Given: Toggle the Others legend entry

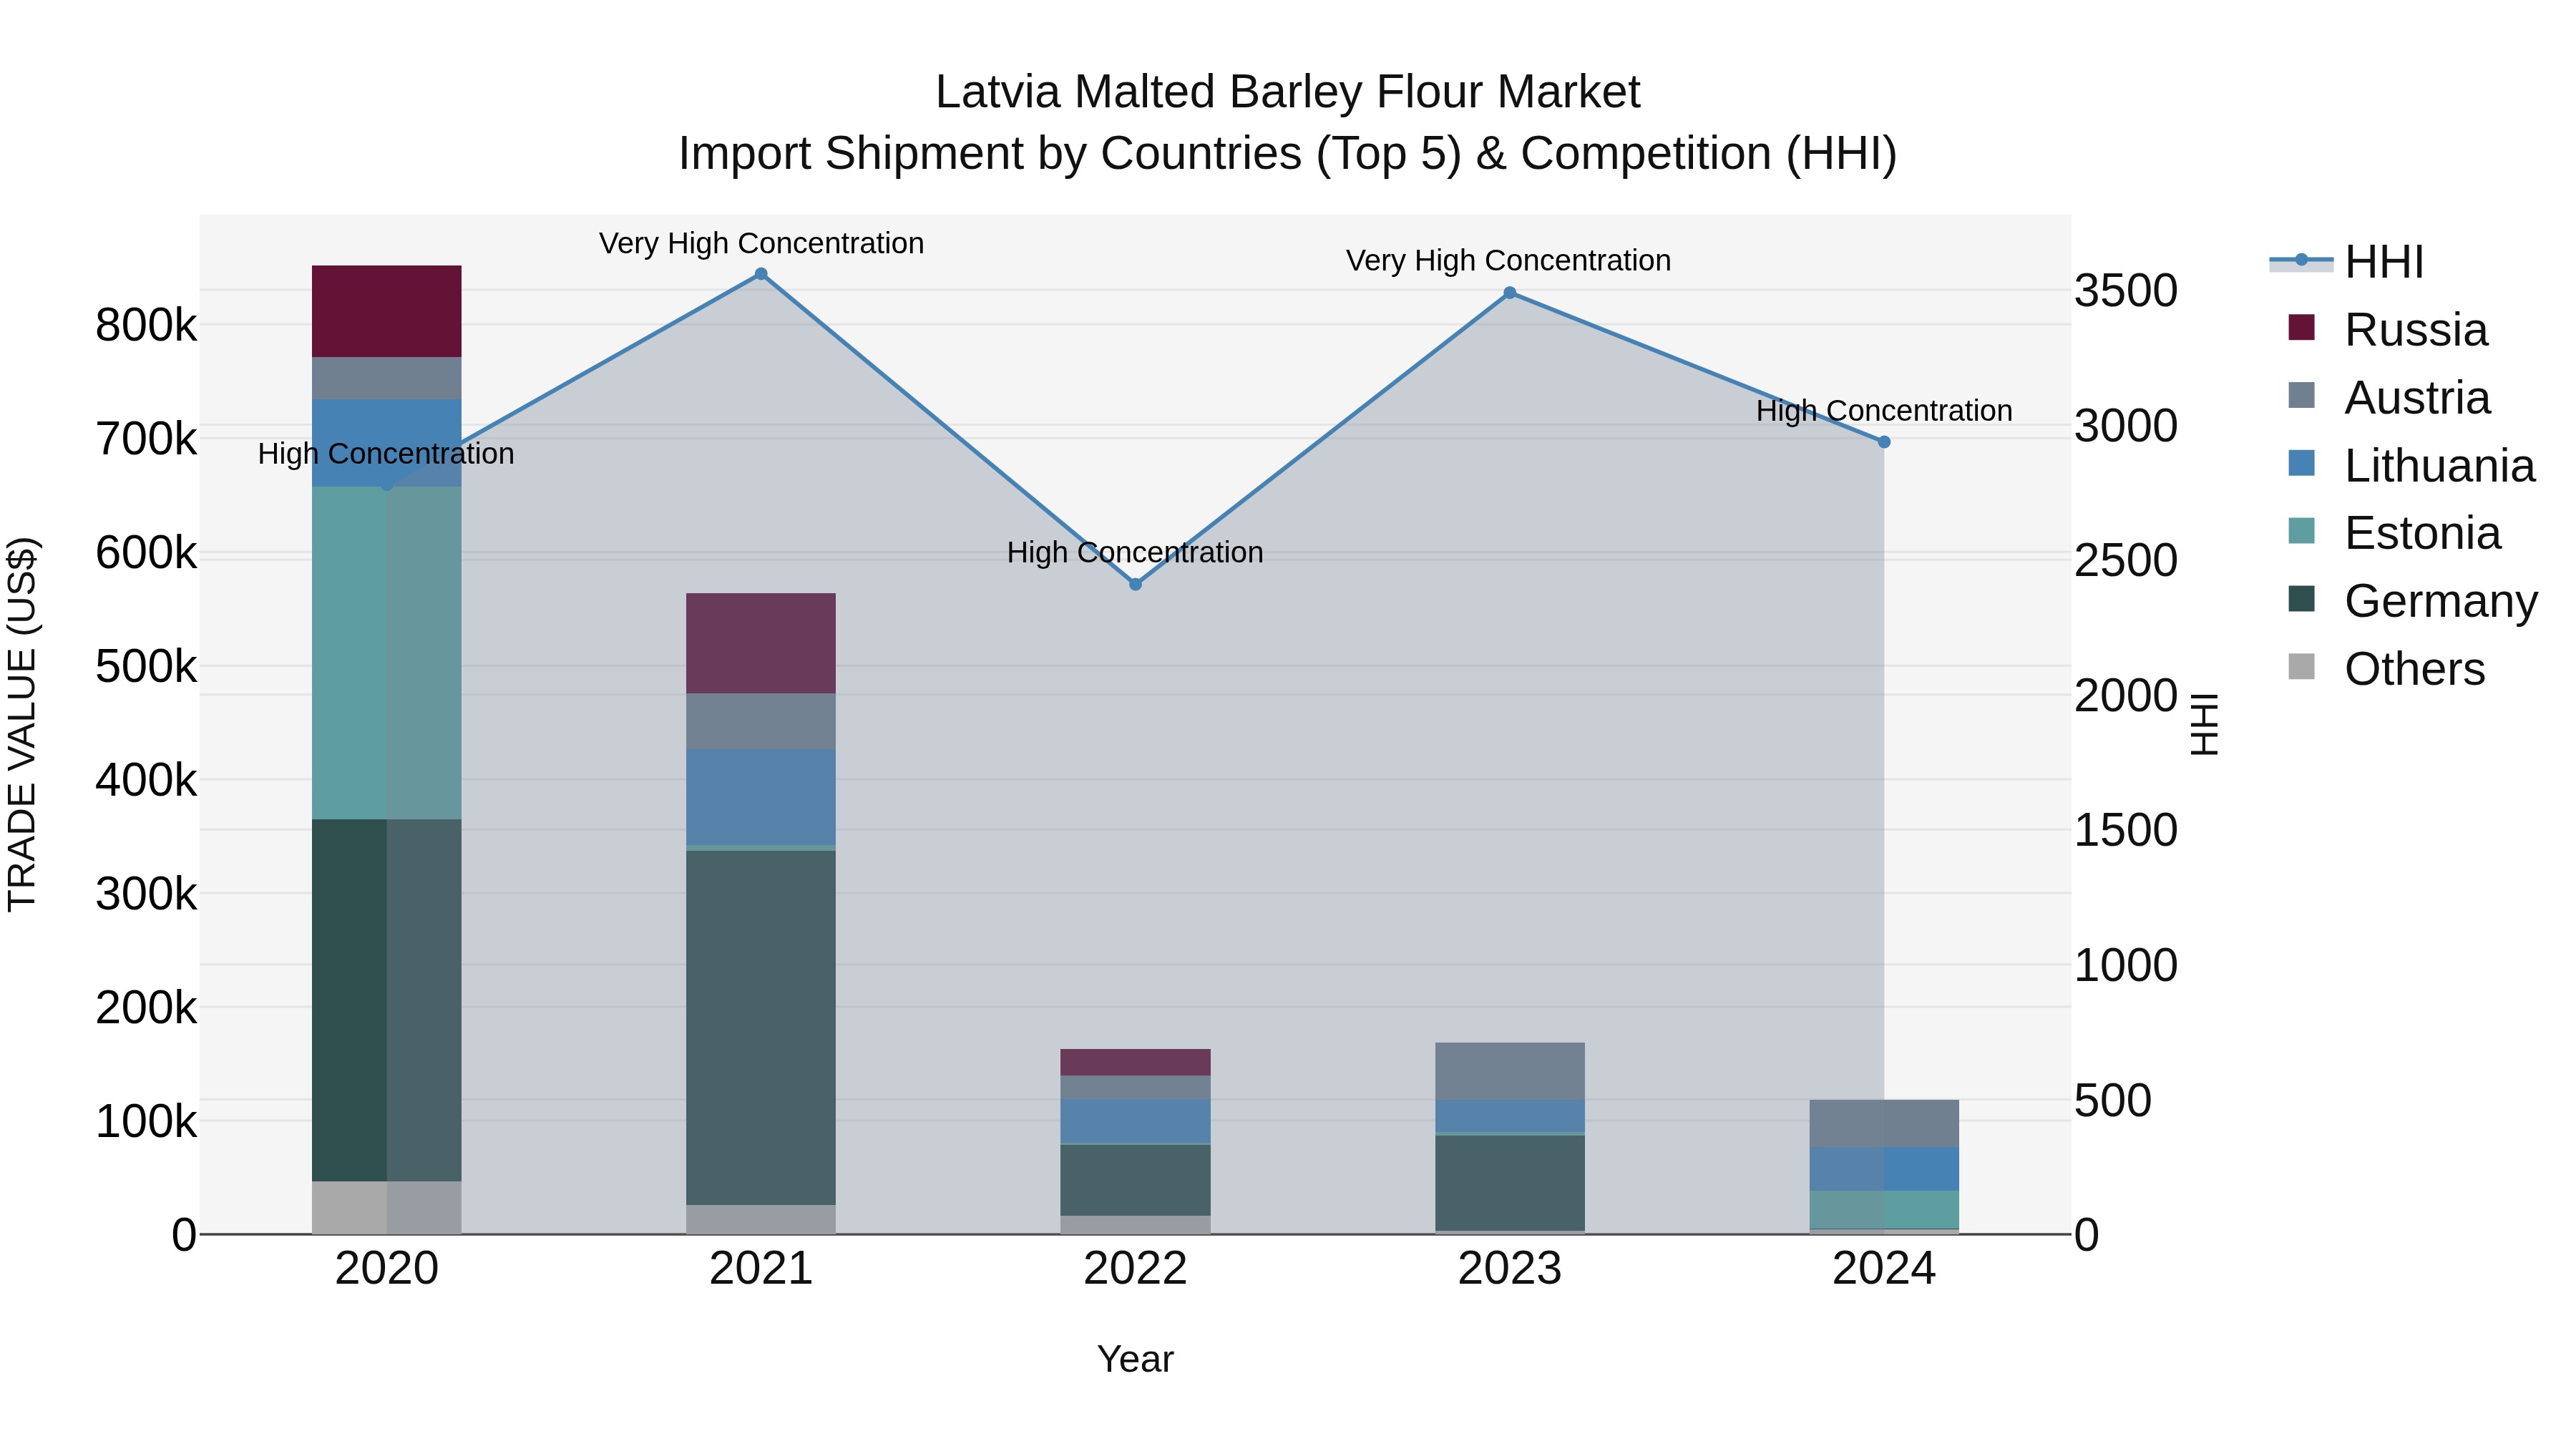Looking at the screenshot, I should [x=2386, y=669].
